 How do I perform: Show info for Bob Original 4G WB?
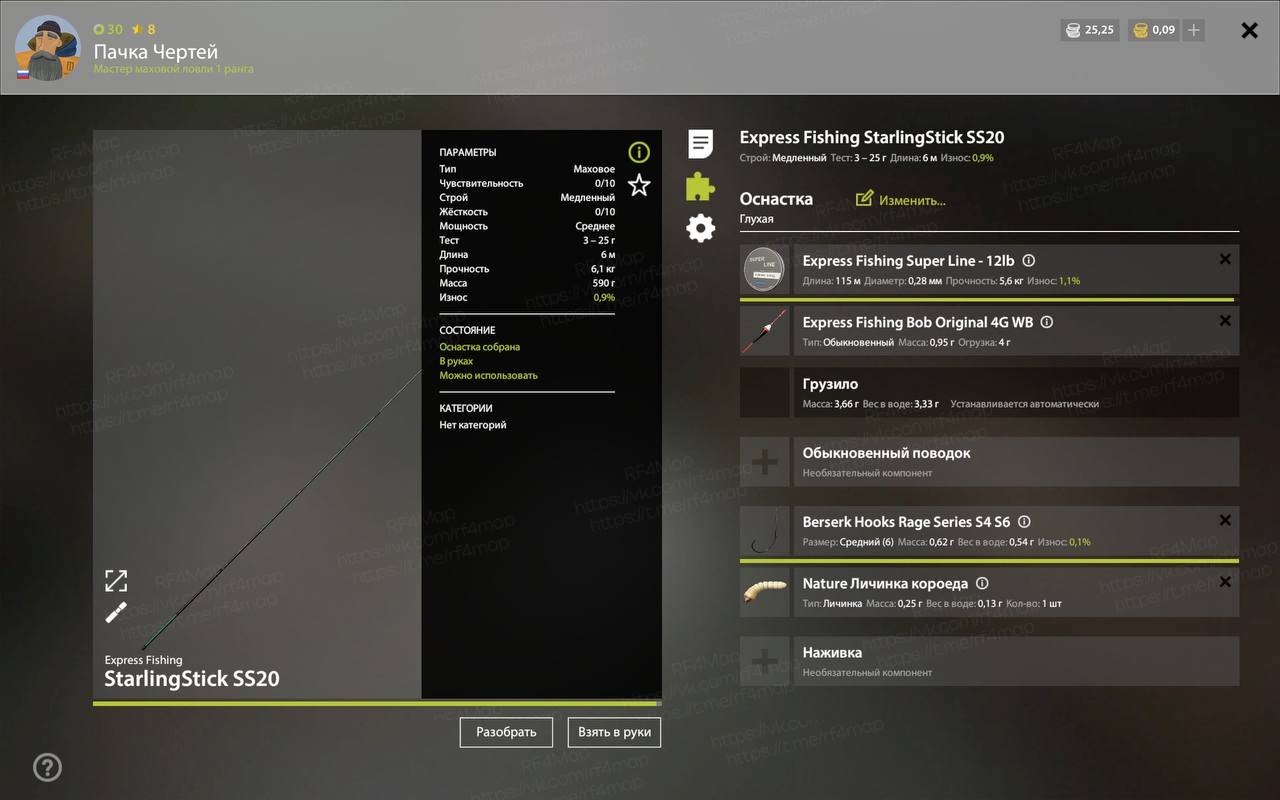[x=1047, y=323]
